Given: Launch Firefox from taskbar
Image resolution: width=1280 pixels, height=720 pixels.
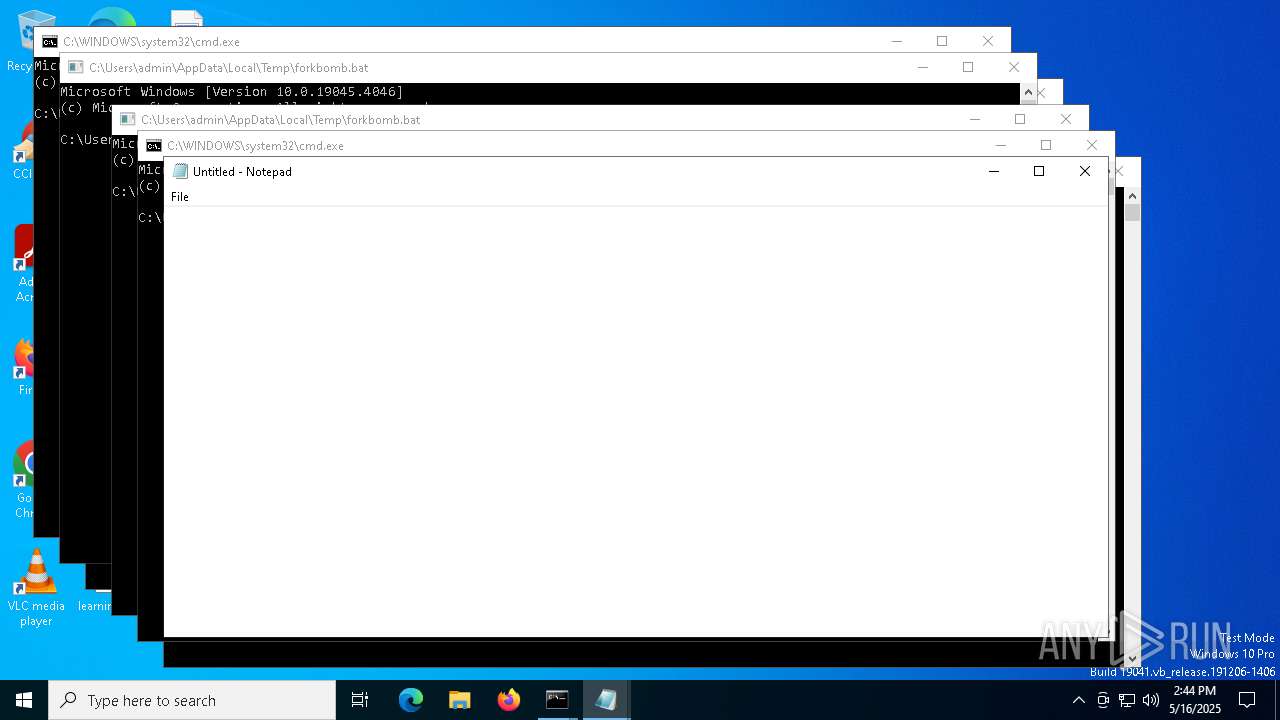Looking at the screenshot, I should (509, 700).
